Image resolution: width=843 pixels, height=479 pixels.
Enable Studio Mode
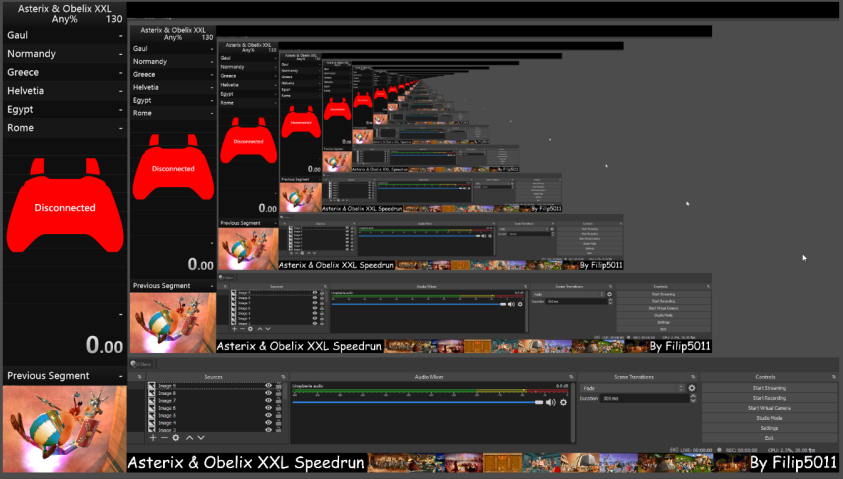click(769, 418)
